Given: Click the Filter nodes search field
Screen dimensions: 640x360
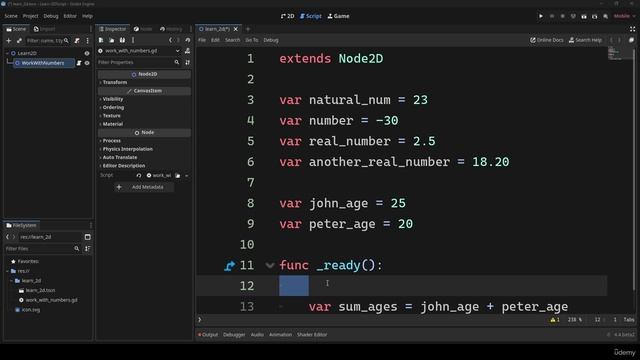Looking at the screenshot, I should pyautogui.click(x=47, y=41).
